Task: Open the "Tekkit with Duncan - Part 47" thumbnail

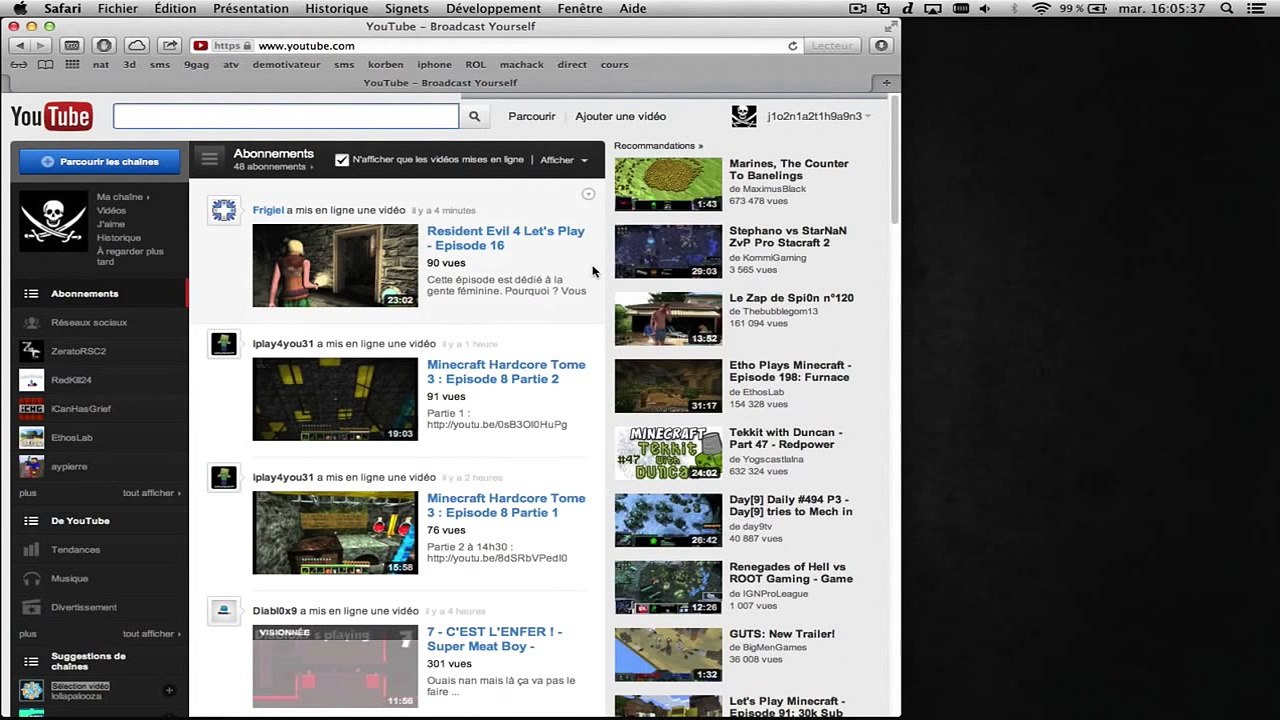Action: [x=668, y=452]
